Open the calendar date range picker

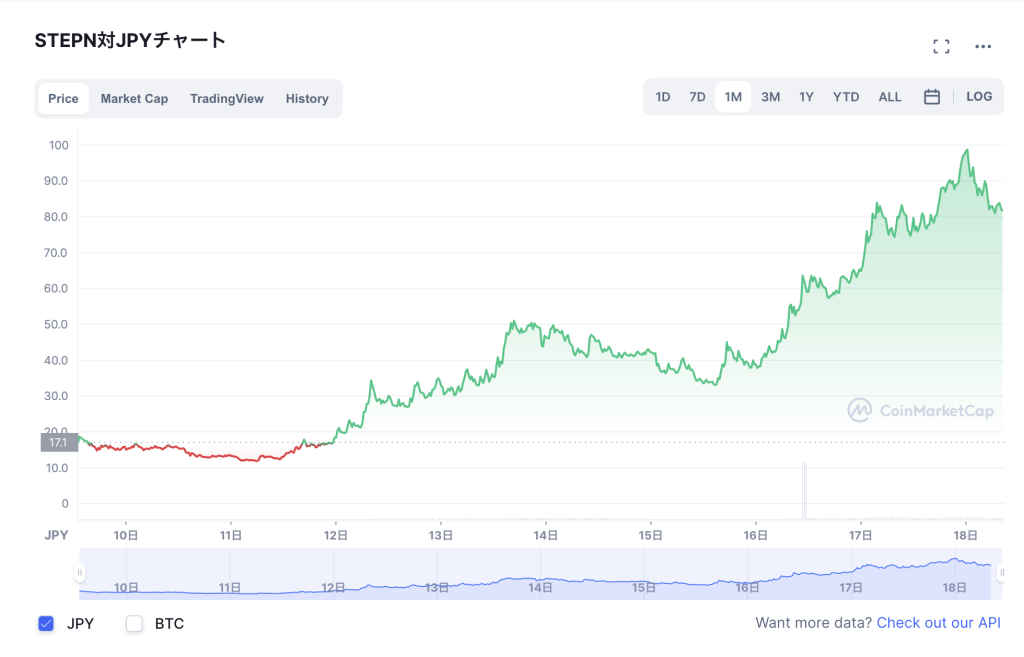click(932, 97)
